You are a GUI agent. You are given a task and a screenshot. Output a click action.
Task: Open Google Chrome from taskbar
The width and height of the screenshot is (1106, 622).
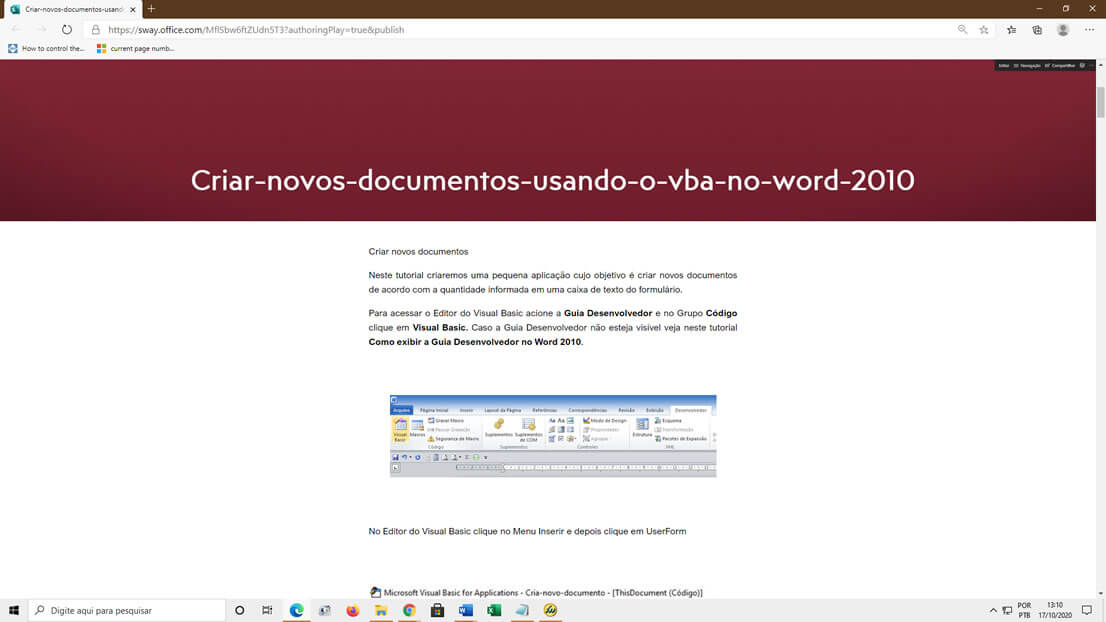(409, 610)
